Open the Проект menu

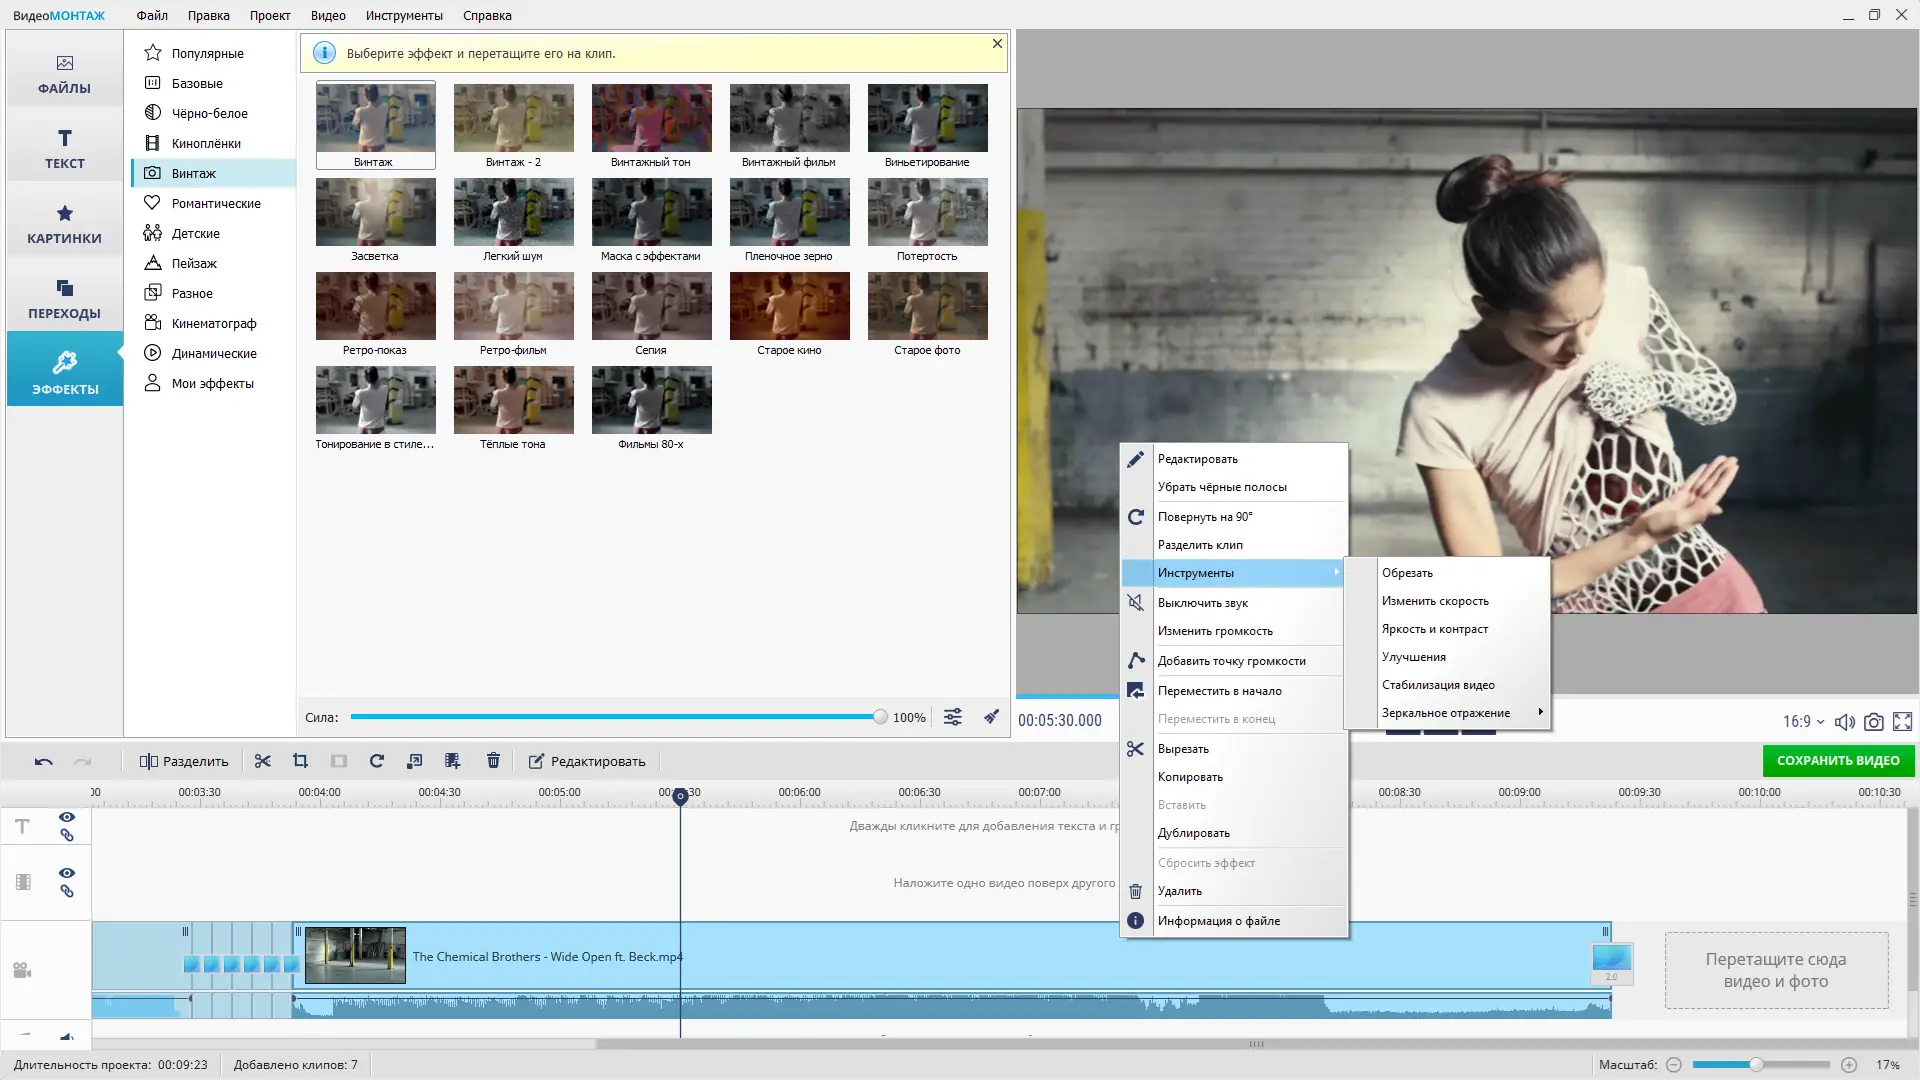click(270, 15)
